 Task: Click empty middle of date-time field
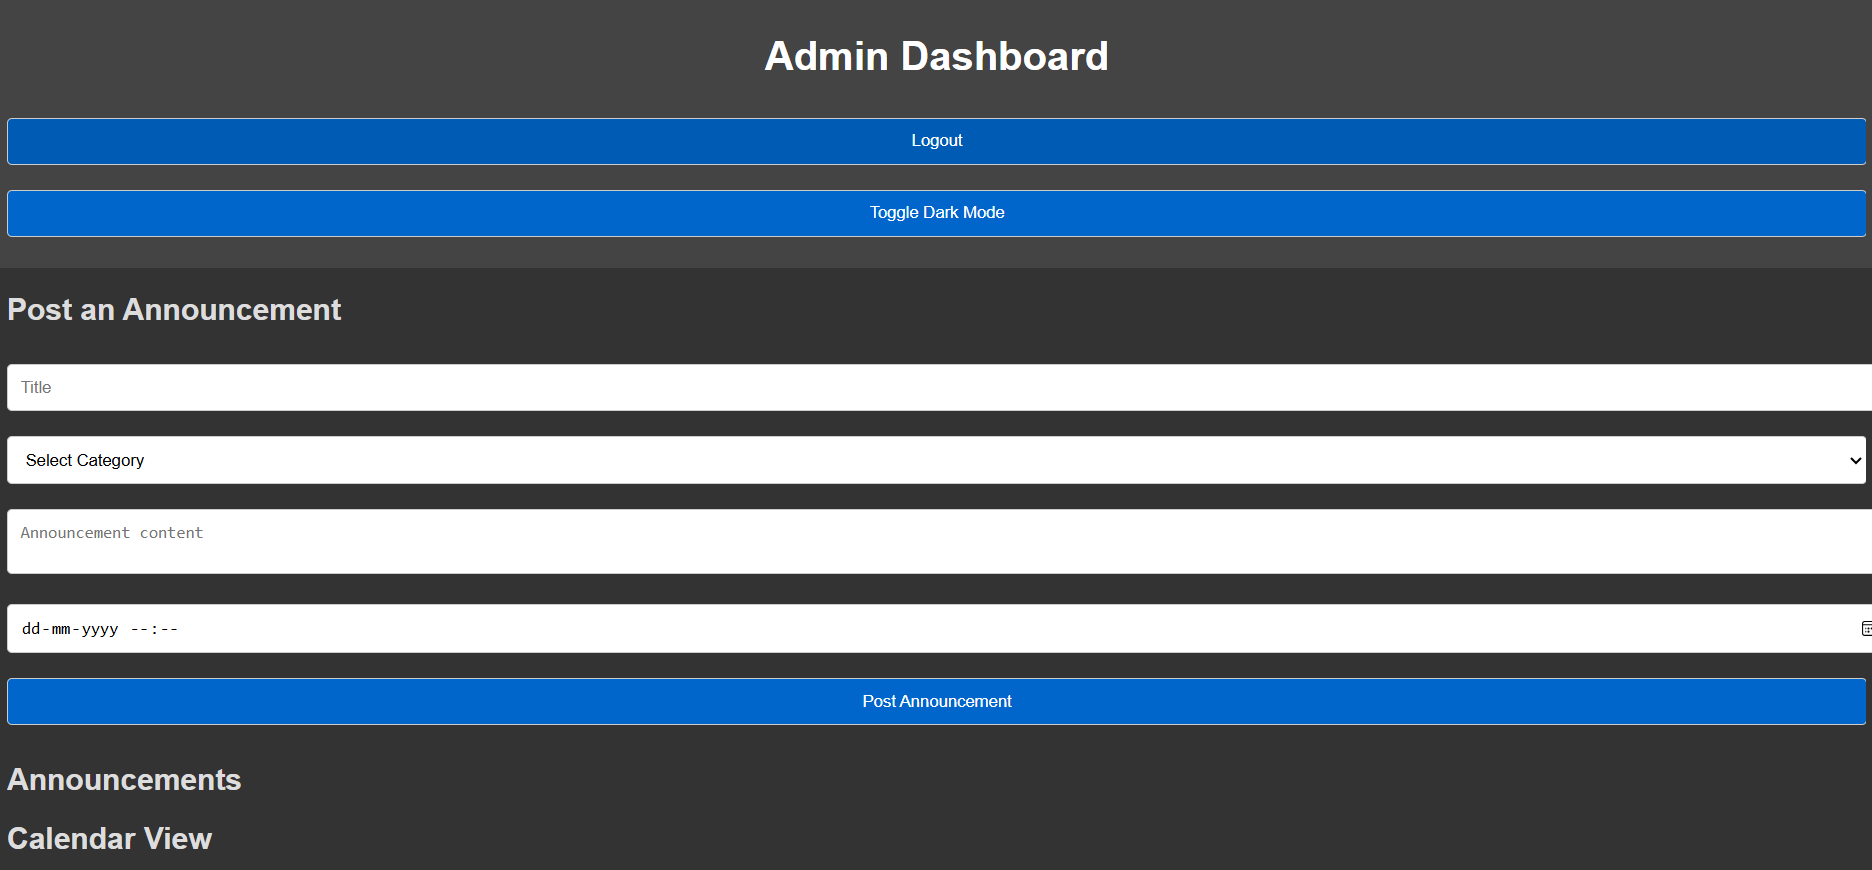pos(936,629)
